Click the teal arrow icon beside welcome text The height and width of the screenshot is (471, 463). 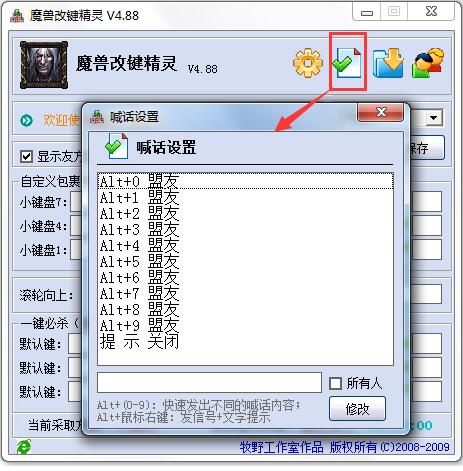pyautogui.click(x=27, y=120)
